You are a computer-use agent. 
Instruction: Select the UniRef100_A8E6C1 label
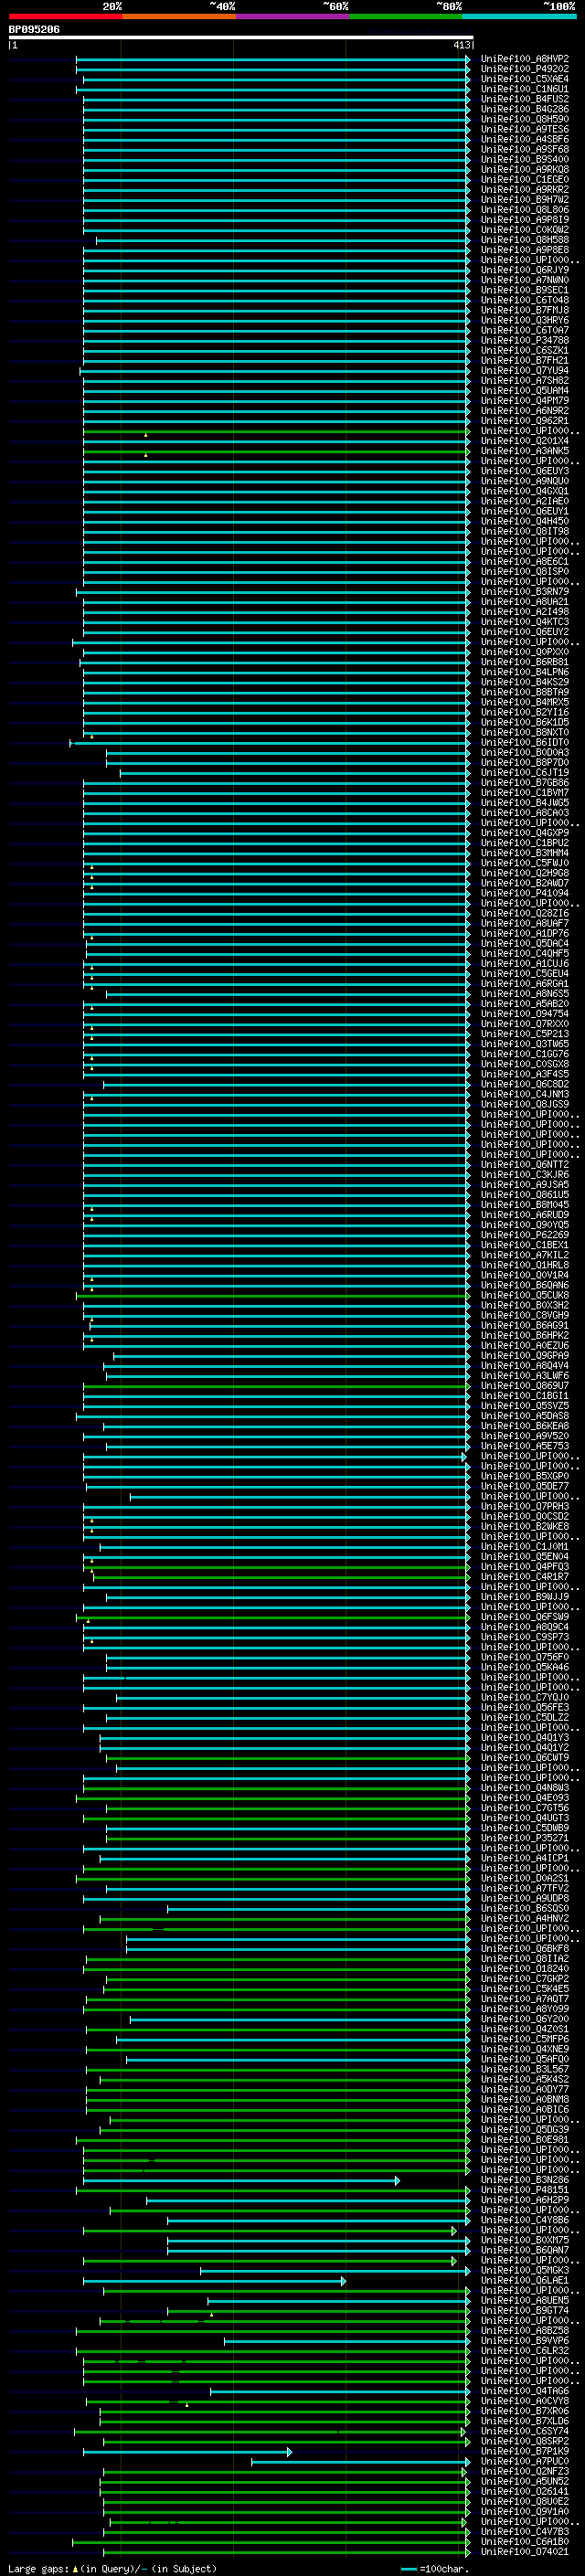[x=524, y=561]
